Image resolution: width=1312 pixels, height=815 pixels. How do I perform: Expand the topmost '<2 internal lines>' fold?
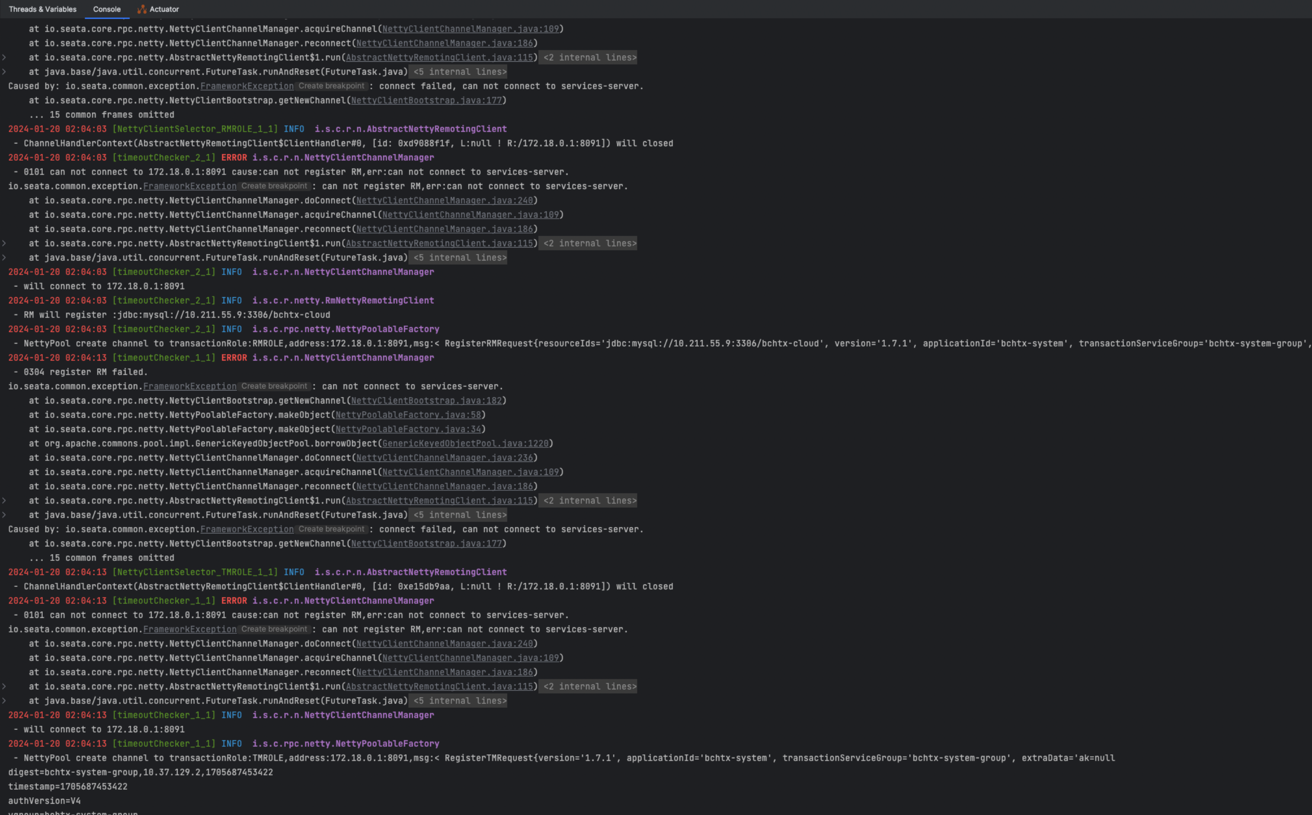pyautogui.click(x=589, y=58)
